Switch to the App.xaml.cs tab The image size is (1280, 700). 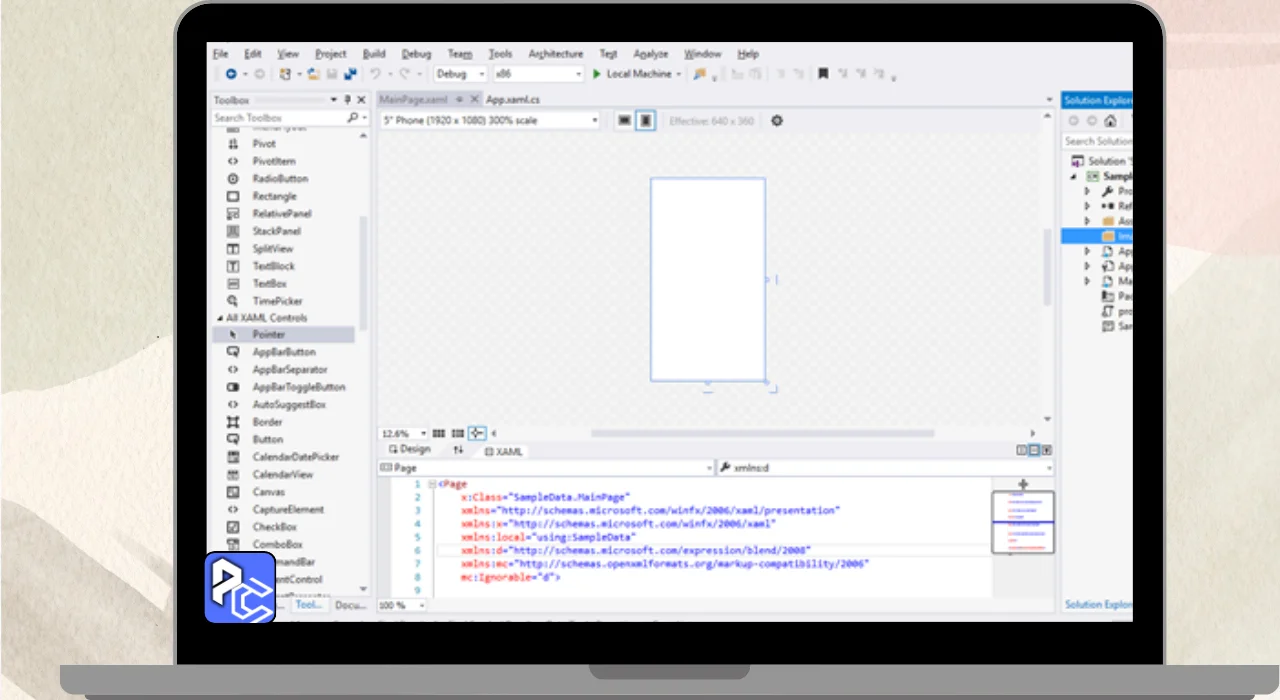512,100
